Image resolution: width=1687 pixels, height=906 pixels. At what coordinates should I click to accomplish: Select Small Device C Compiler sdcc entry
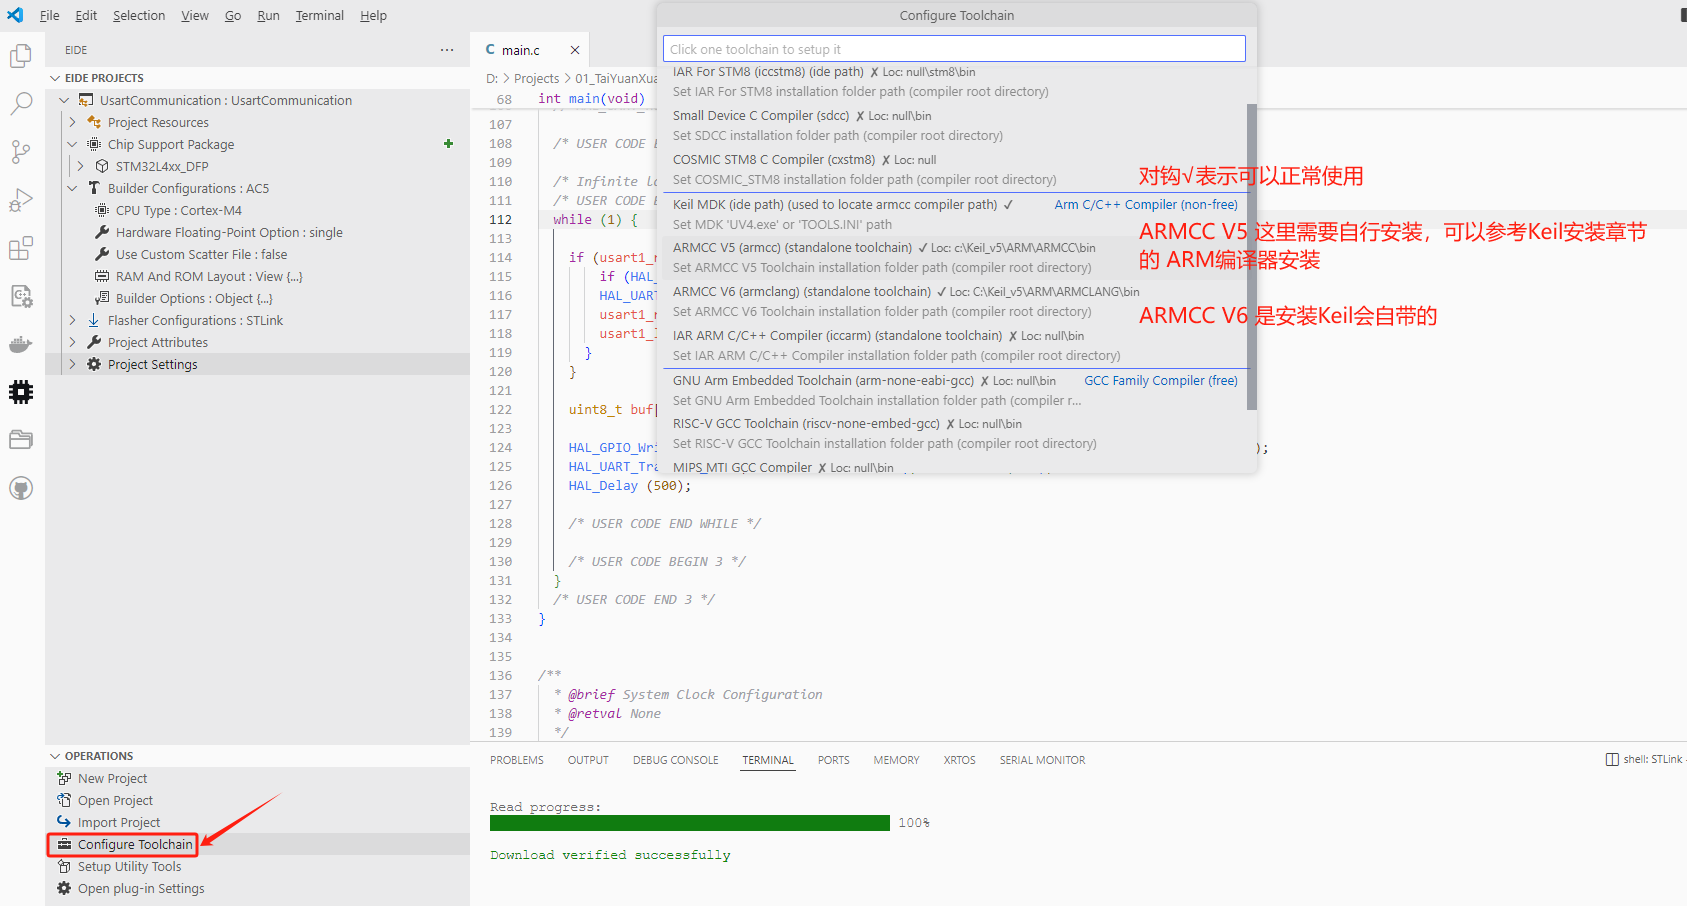tap(955, 126)
